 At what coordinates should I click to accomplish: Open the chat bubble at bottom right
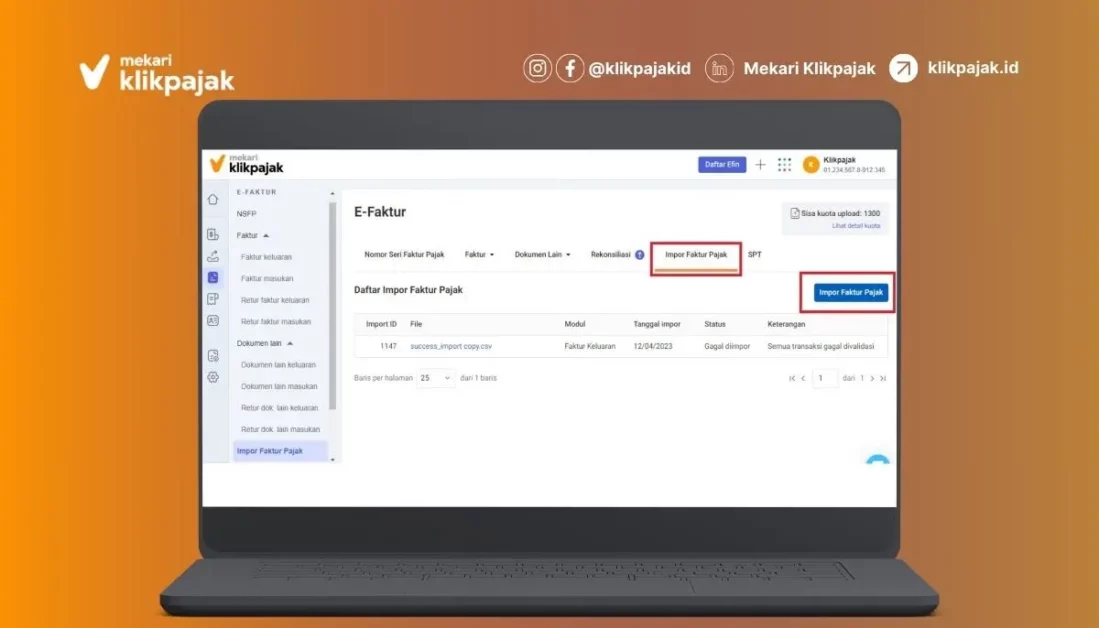878,460
